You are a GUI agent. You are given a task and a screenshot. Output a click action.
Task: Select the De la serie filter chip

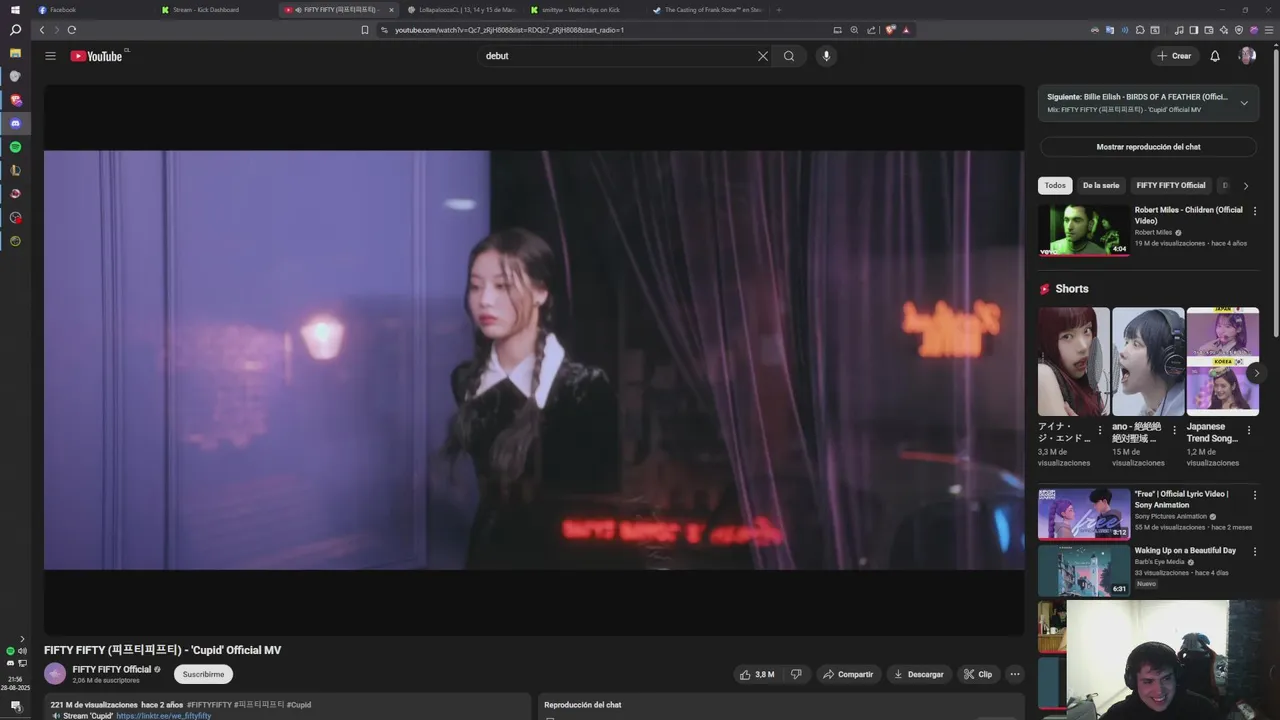(x=1101, y=185)
